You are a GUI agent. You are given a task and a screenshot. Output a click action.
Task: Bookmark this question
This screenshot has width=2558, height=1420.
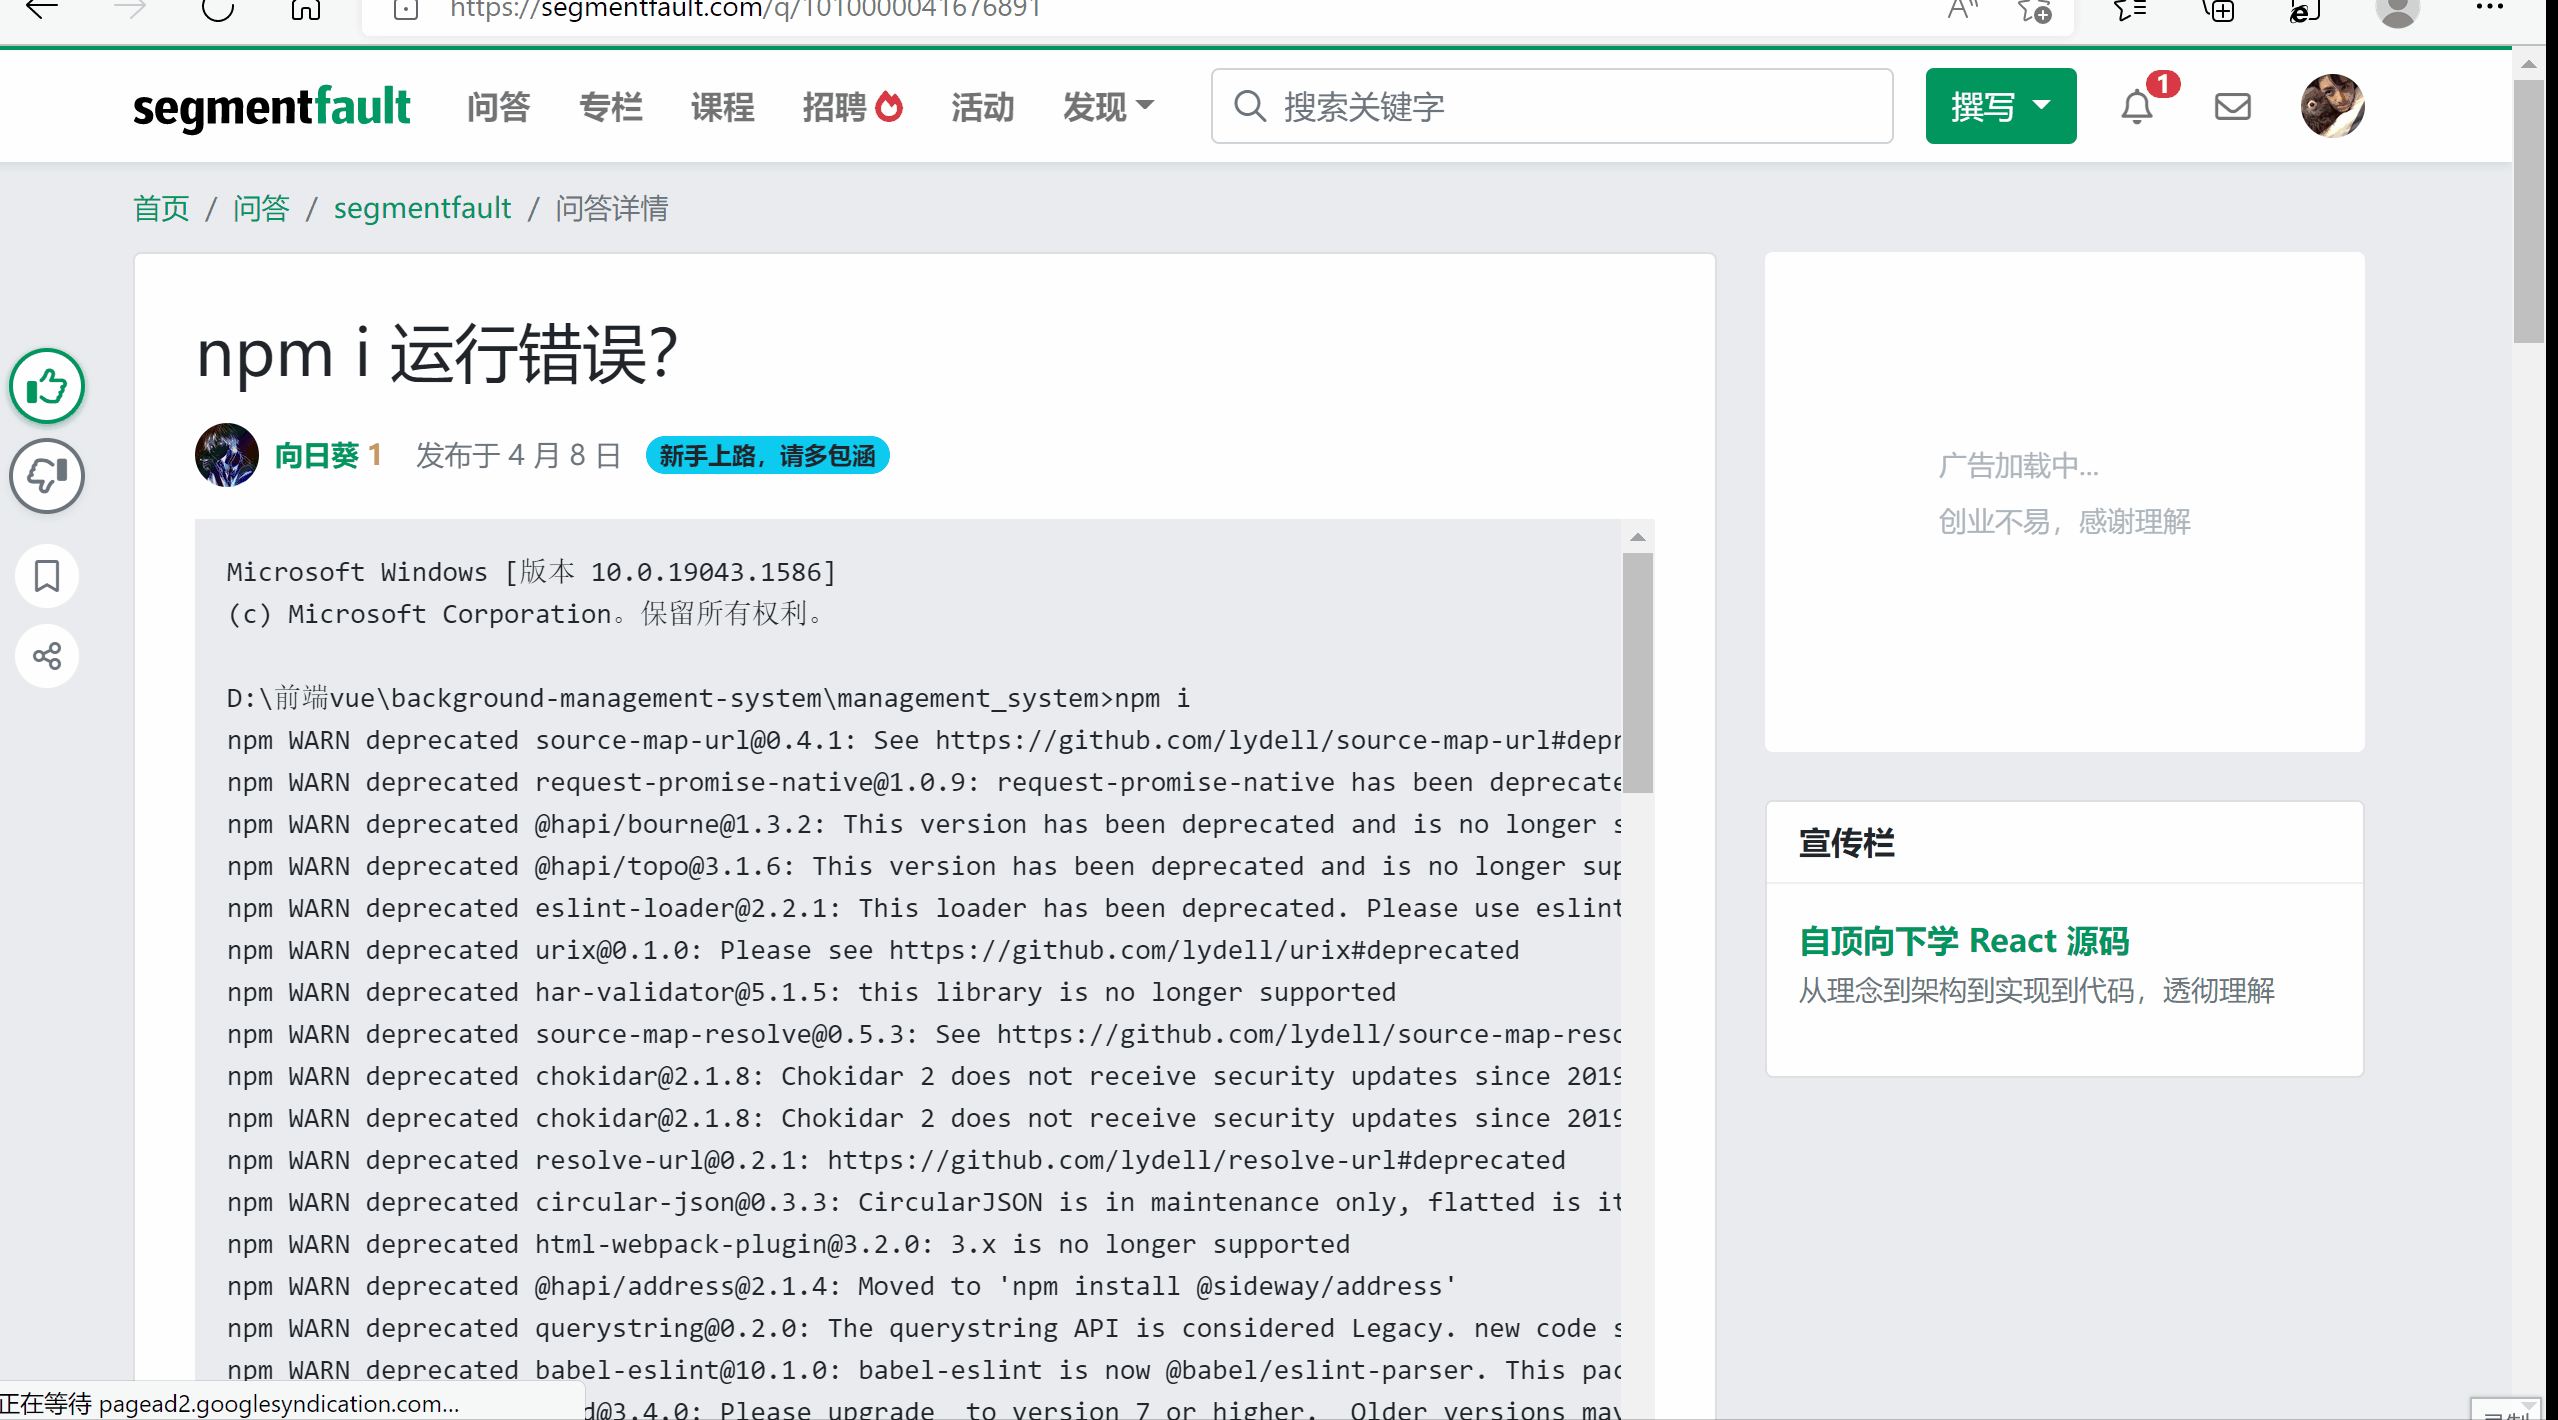[47, 576]
